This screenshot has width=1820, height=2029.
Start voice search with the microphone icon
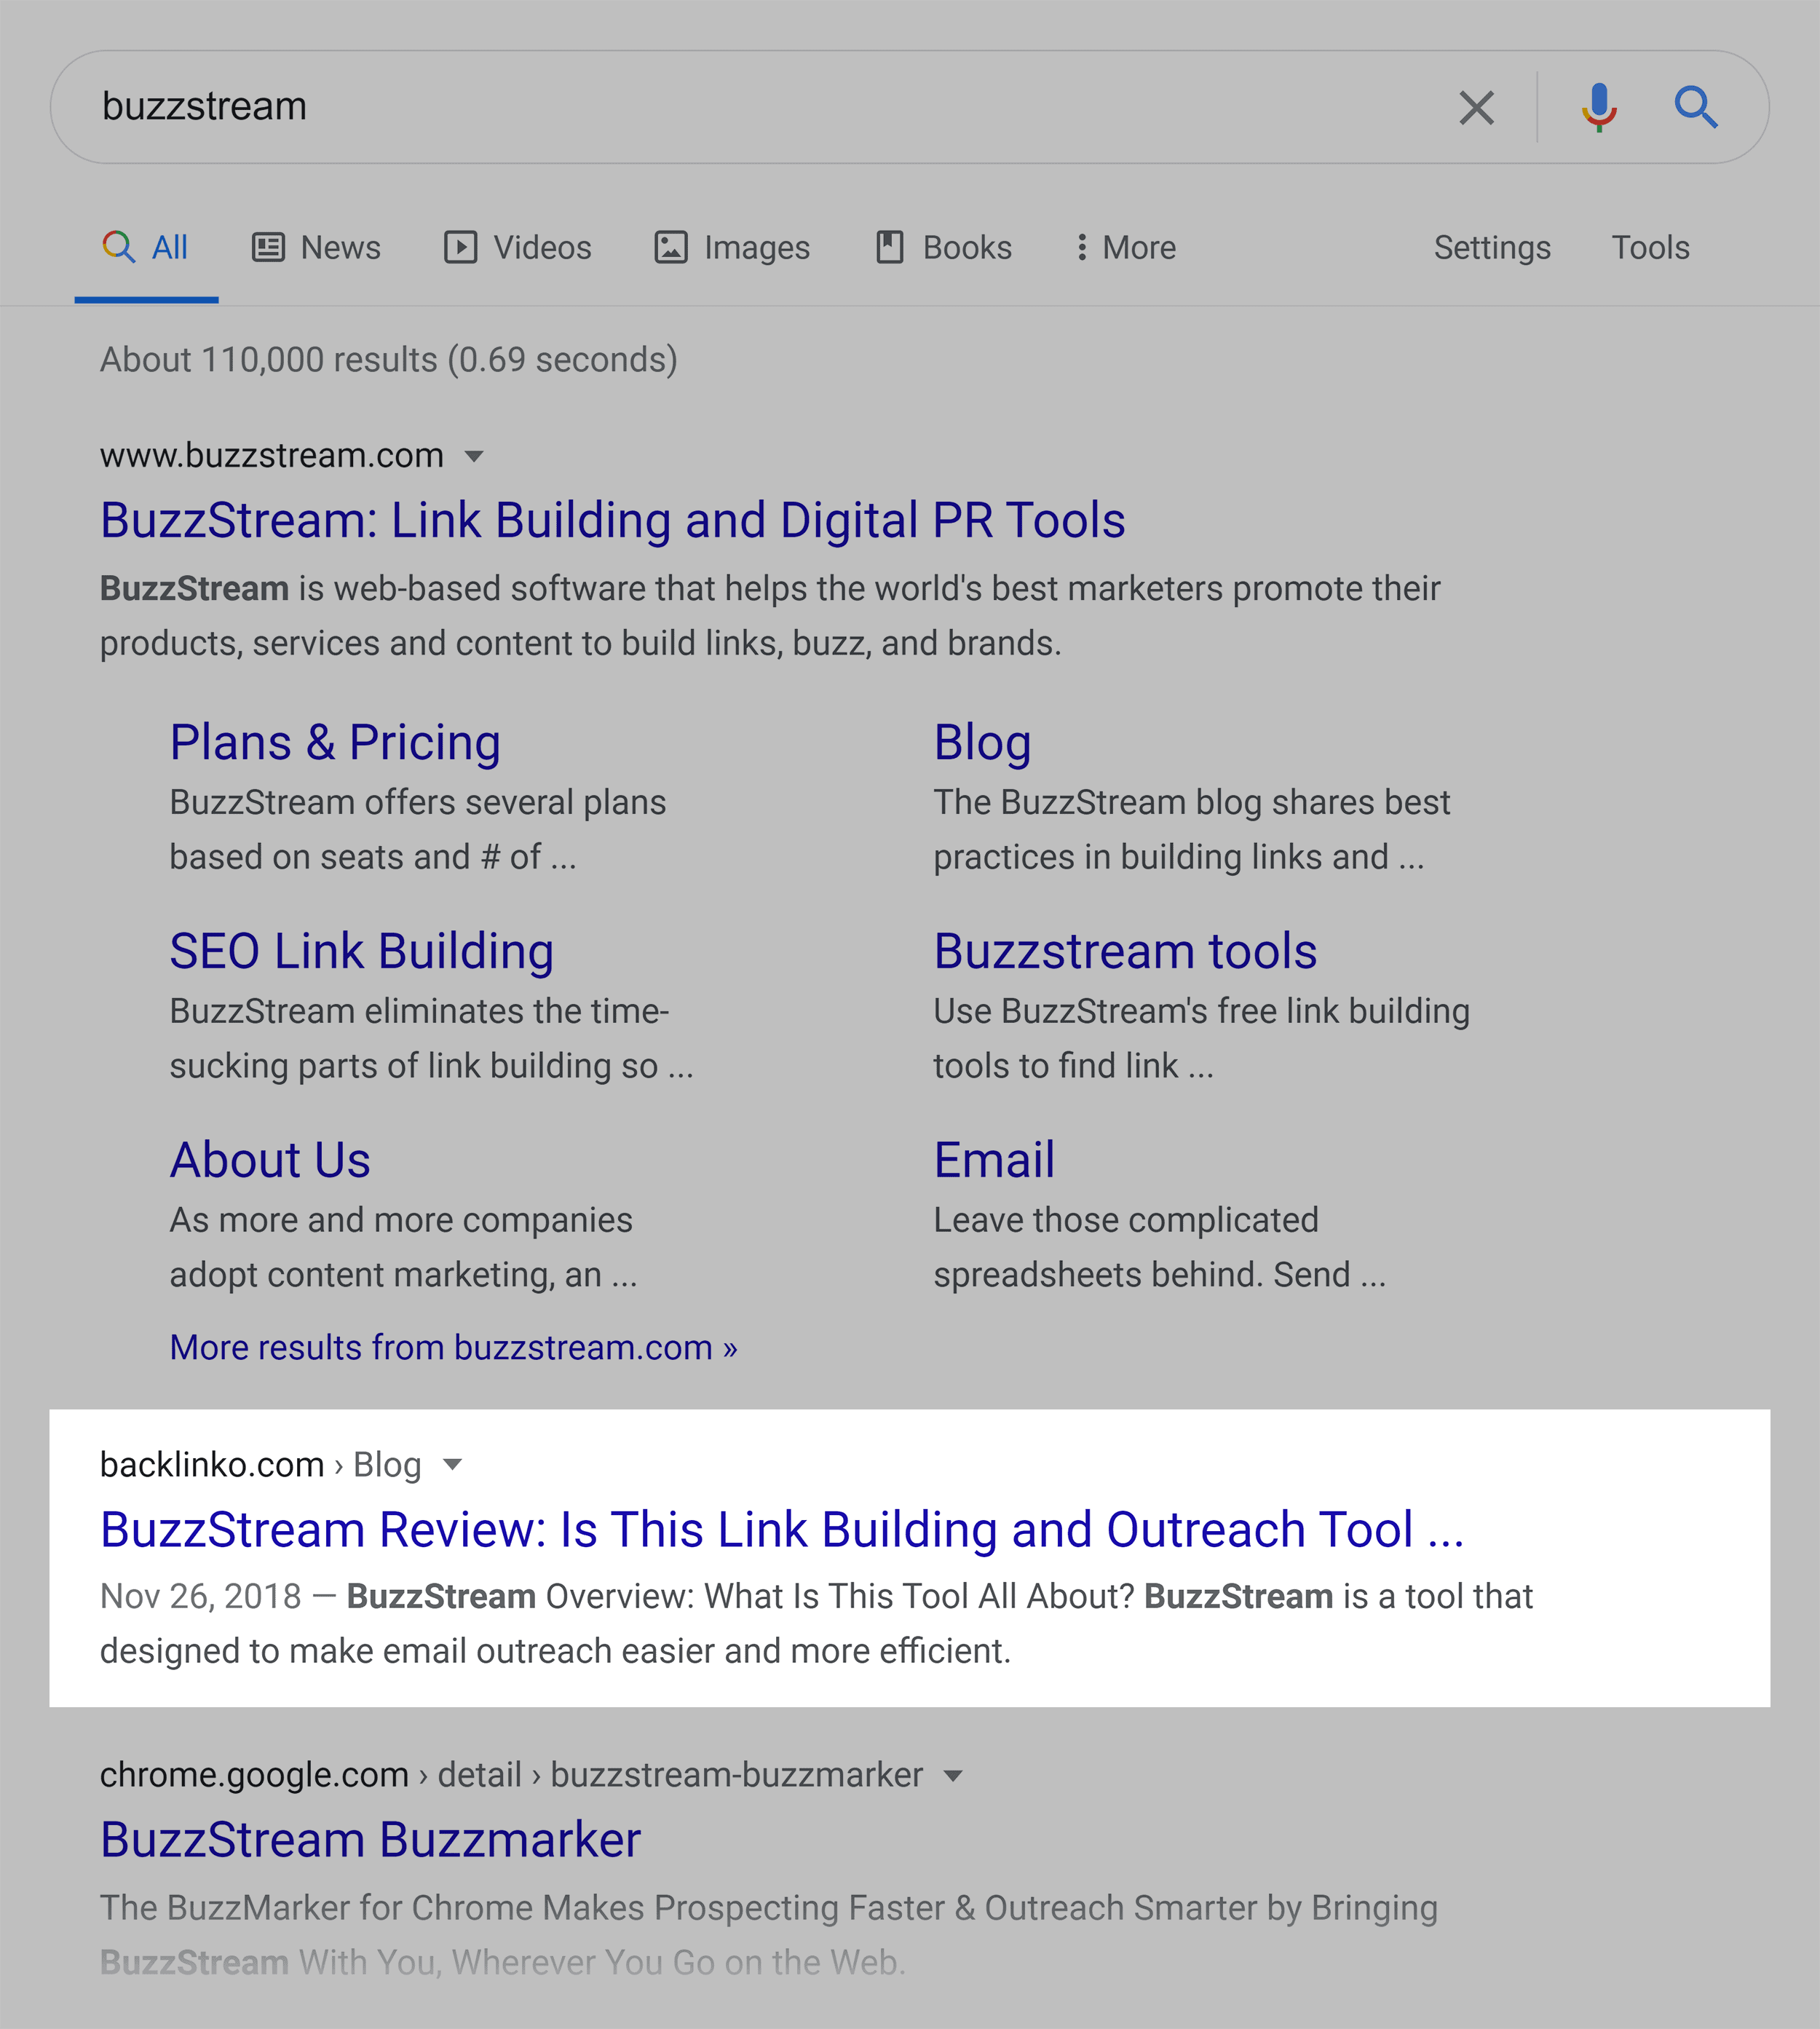click(x=1599, y=107)
